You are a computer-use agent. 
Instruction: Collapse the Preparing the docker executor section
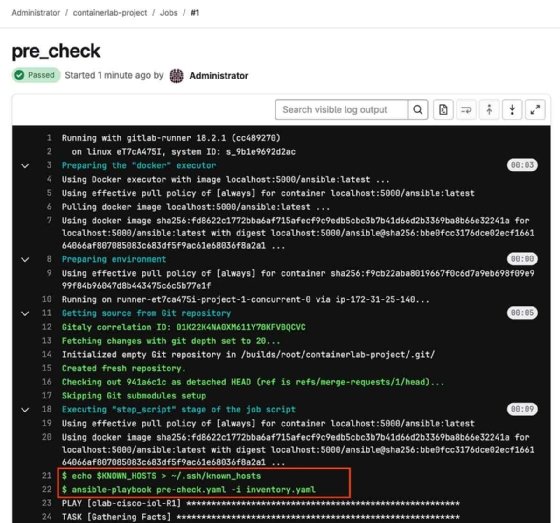pos(25,166)
